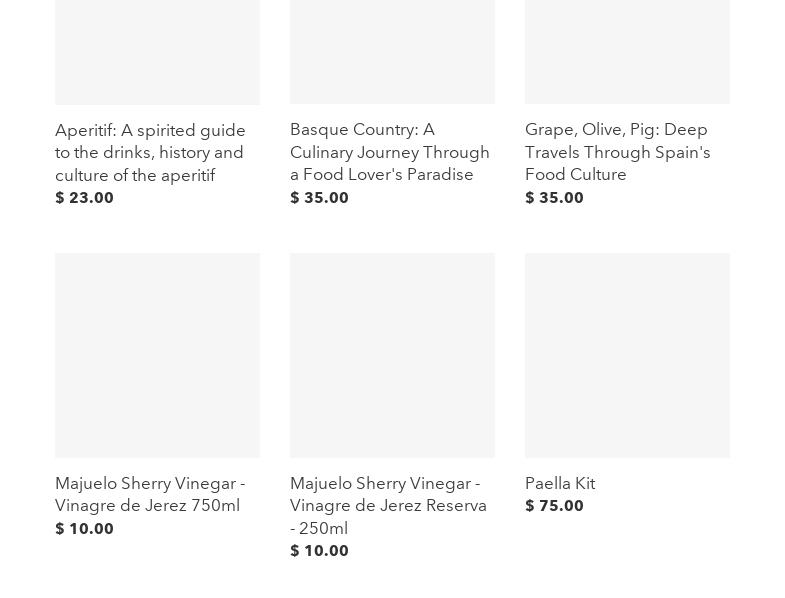Viewport: 785px width, 598px height.
Task: Click the Vinagre de Jerez 750ml title
Action: point(149,494)
